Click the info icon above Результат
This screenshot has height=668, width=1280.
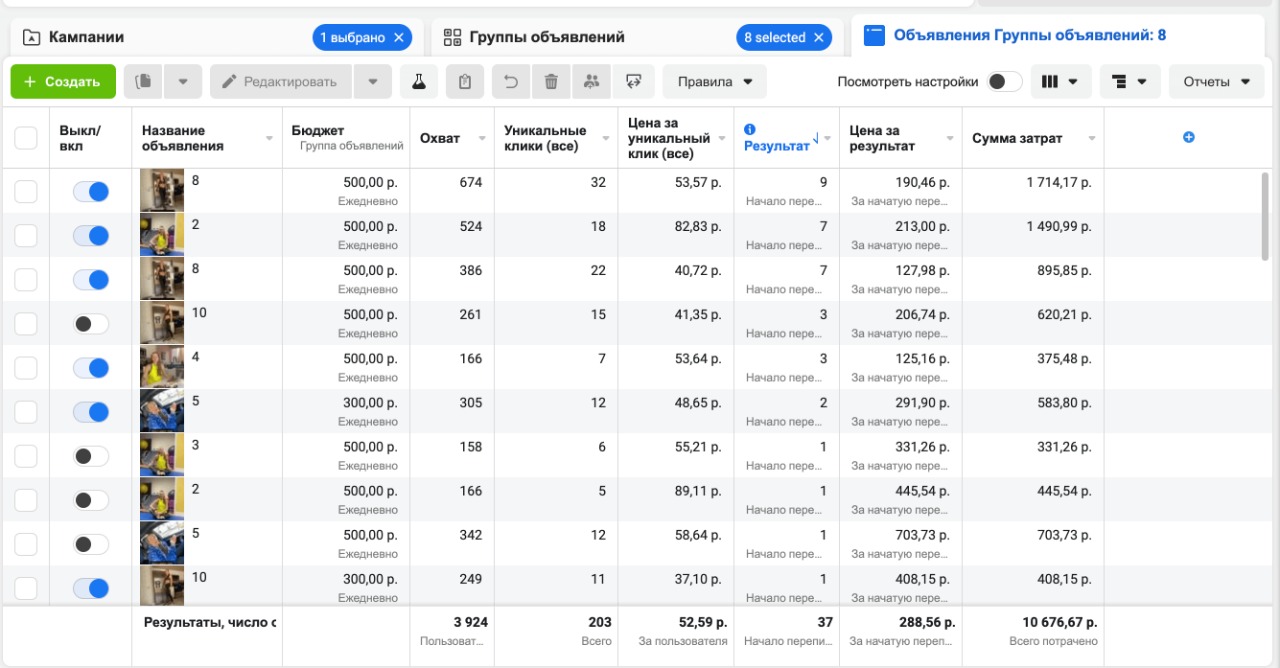[x=750, y=129]
